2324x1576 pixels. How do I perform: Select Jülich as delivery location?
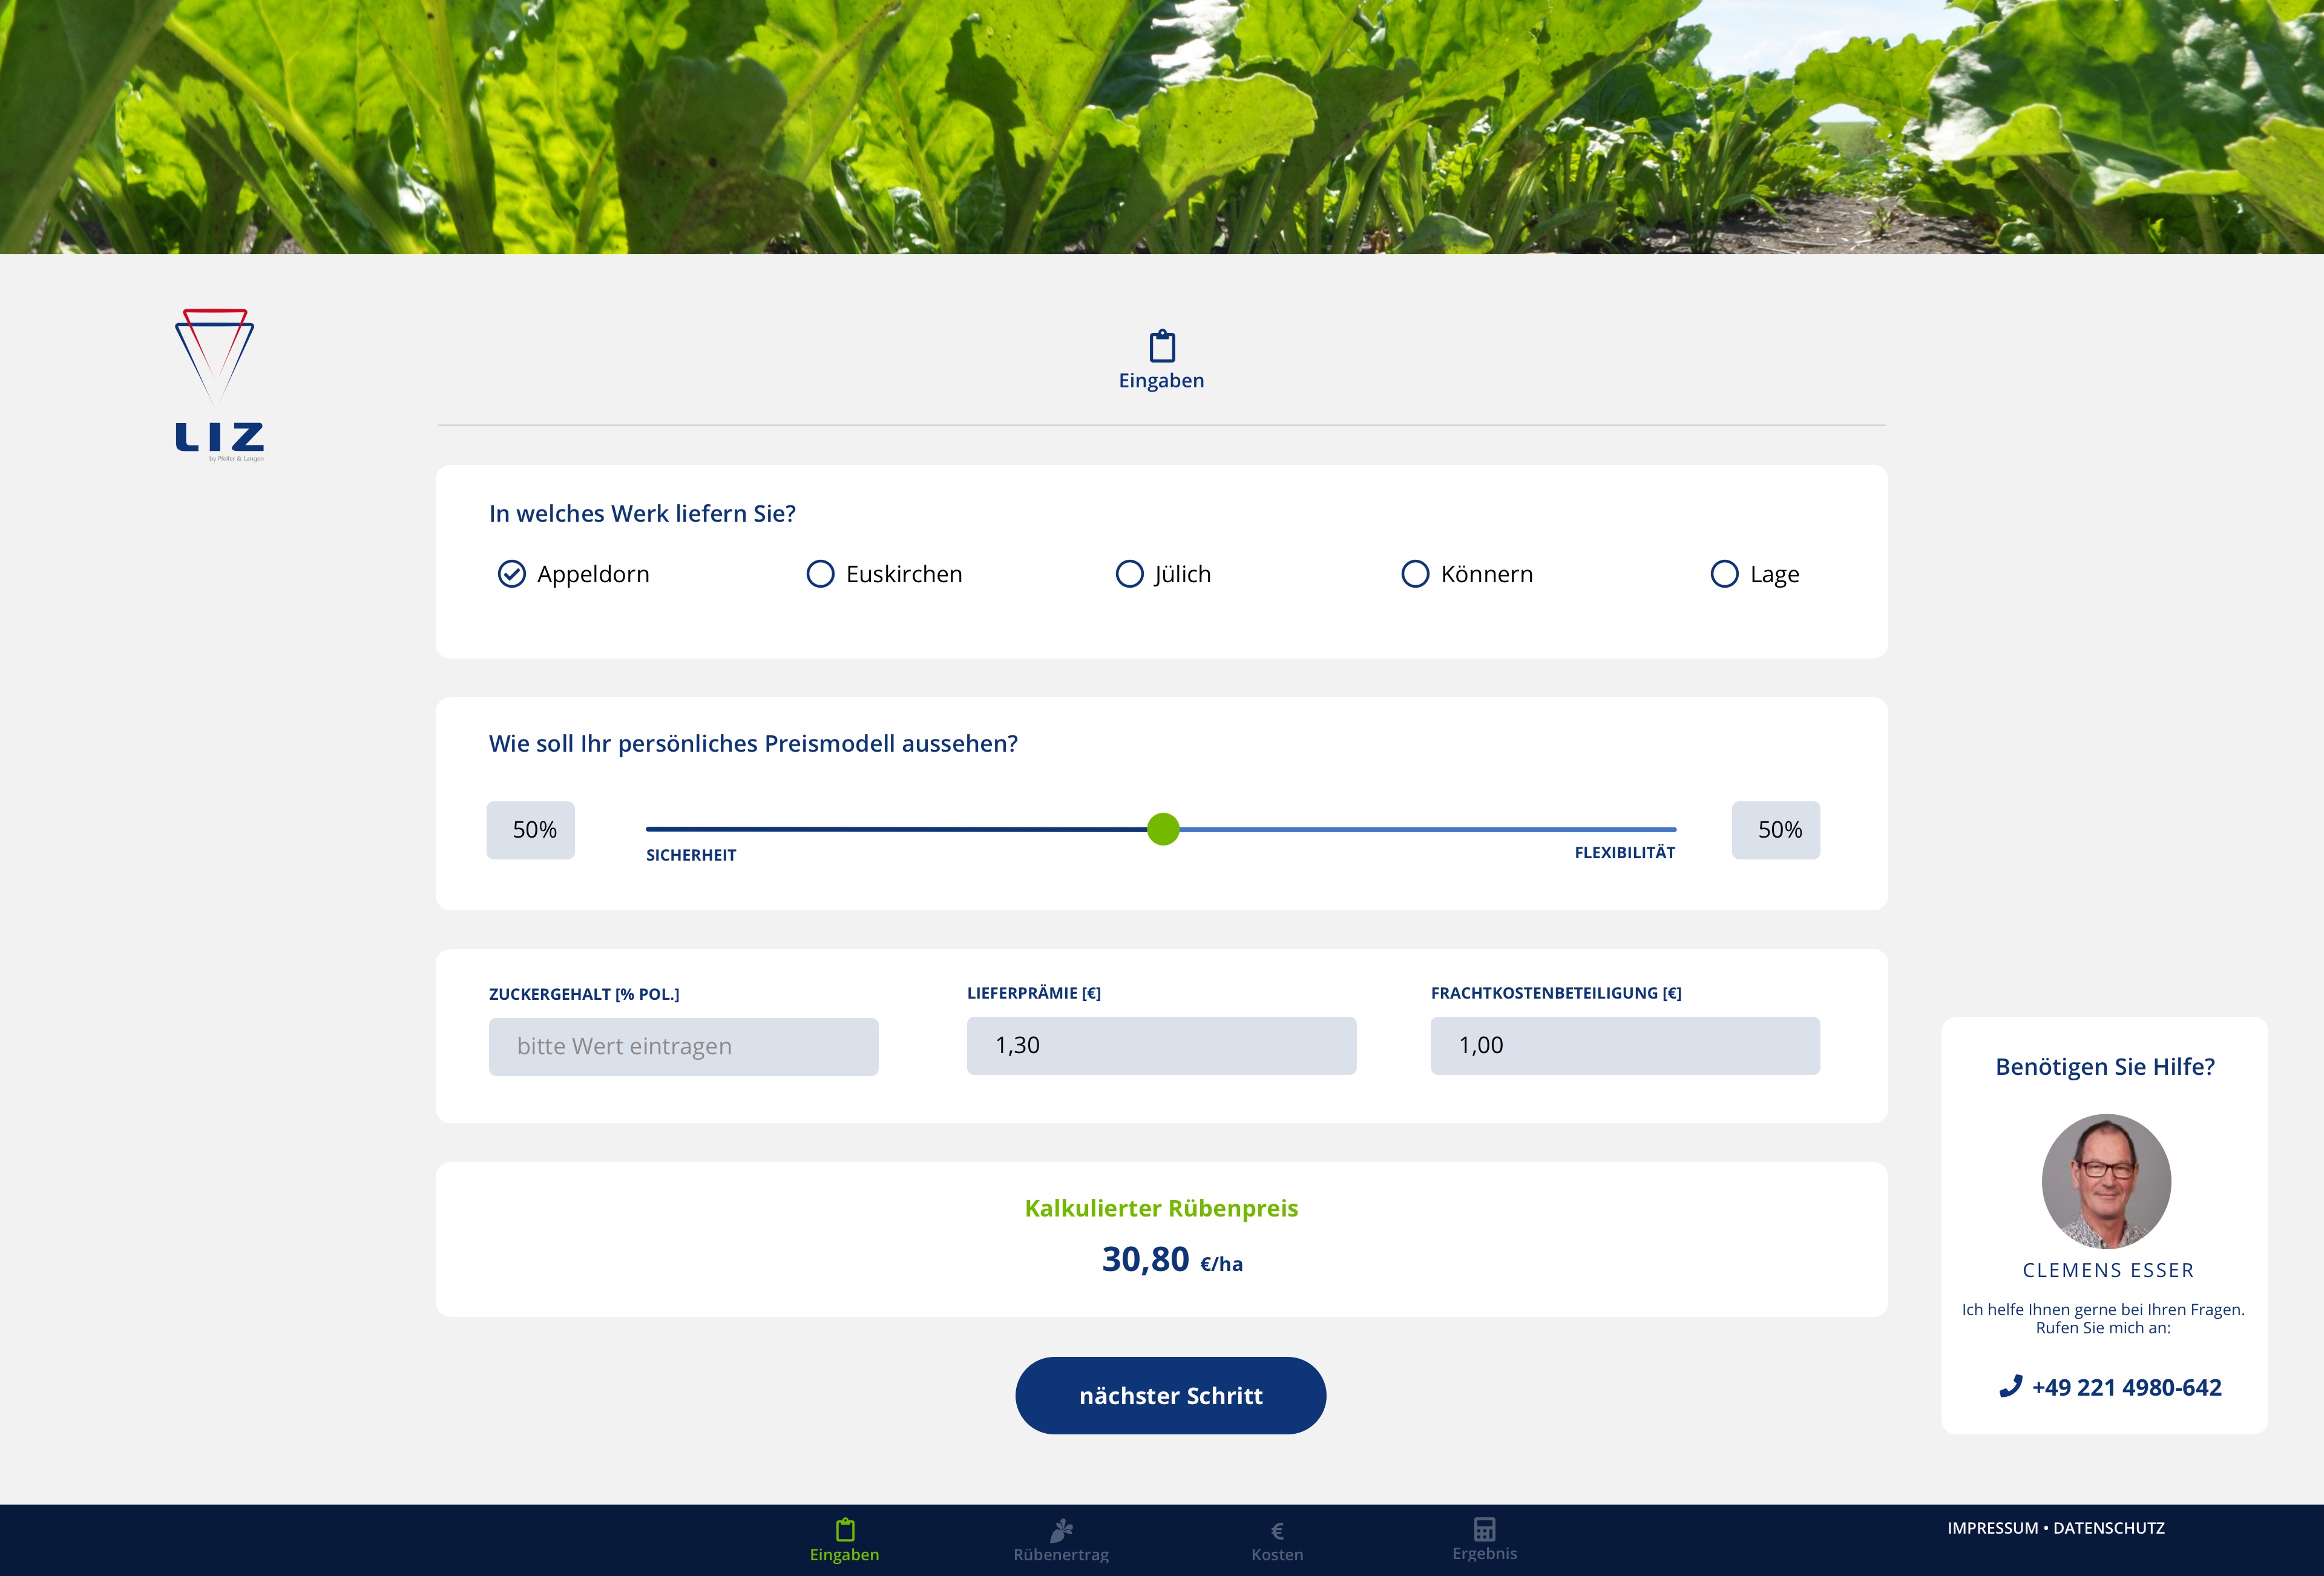1127,573
